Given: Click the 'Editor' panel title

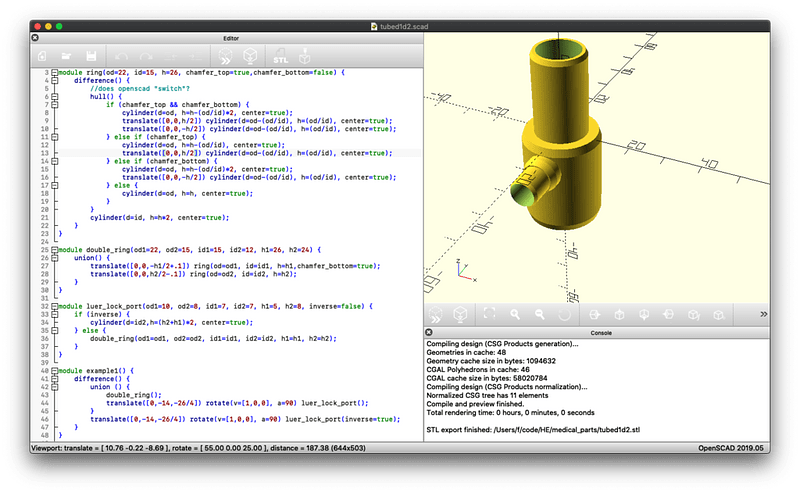Looking at the screenshot, I should tap(231, 38).
